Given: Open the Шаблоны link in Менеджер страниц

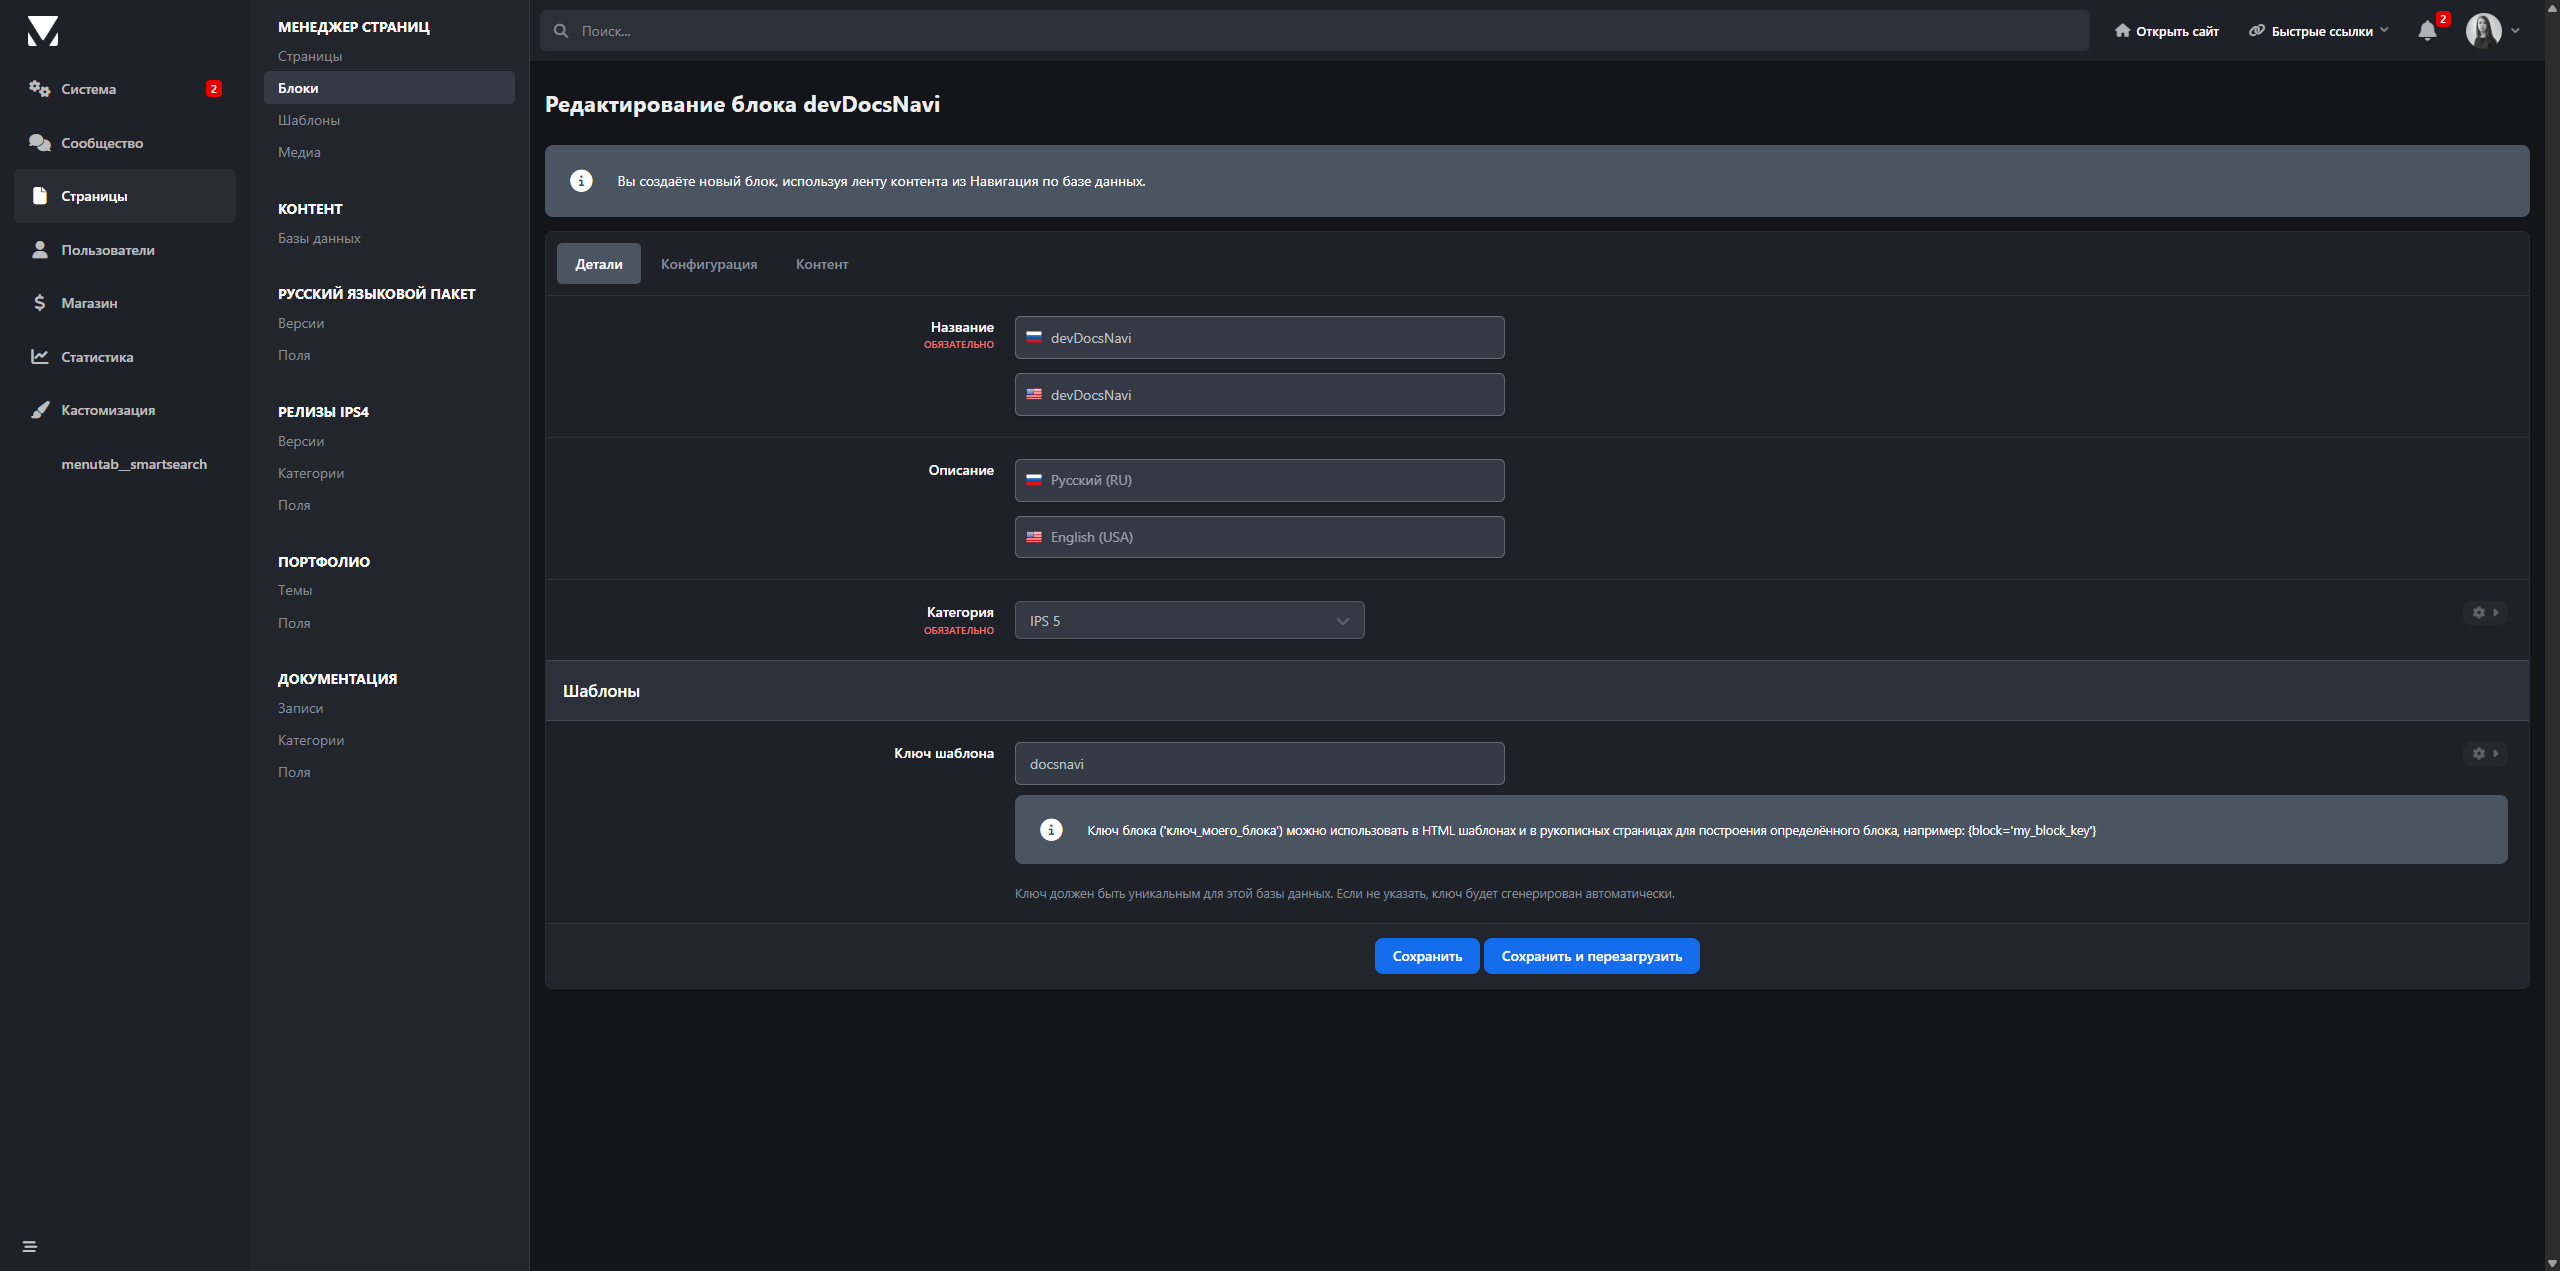Looking at the screenshot, I should tap(309, 120).
